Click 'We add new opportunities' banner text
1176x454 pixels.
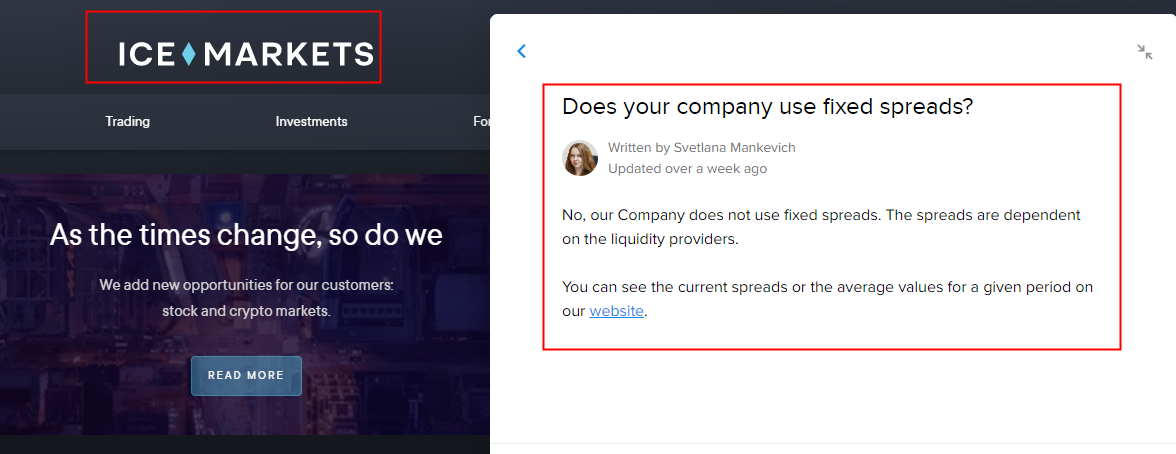(246, 286)
